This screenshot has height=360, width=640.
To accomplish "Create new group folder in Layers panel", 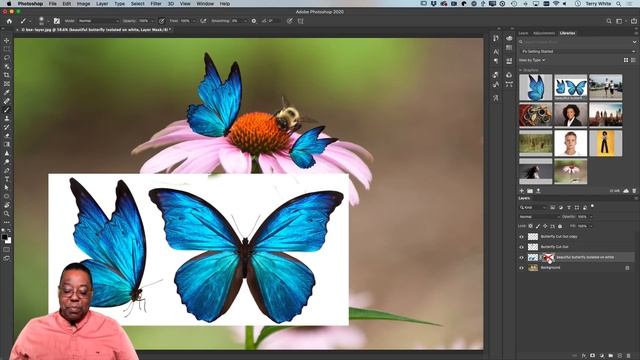I will tap(611, 356).
